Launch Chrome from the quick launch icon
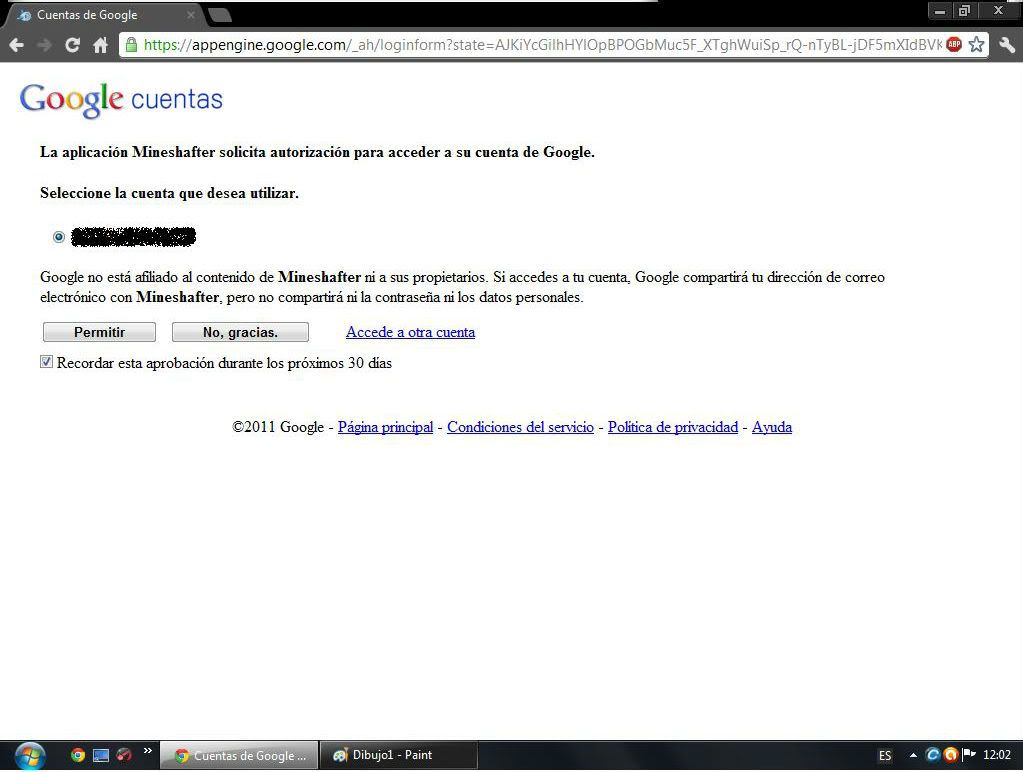 coord(78,755)
